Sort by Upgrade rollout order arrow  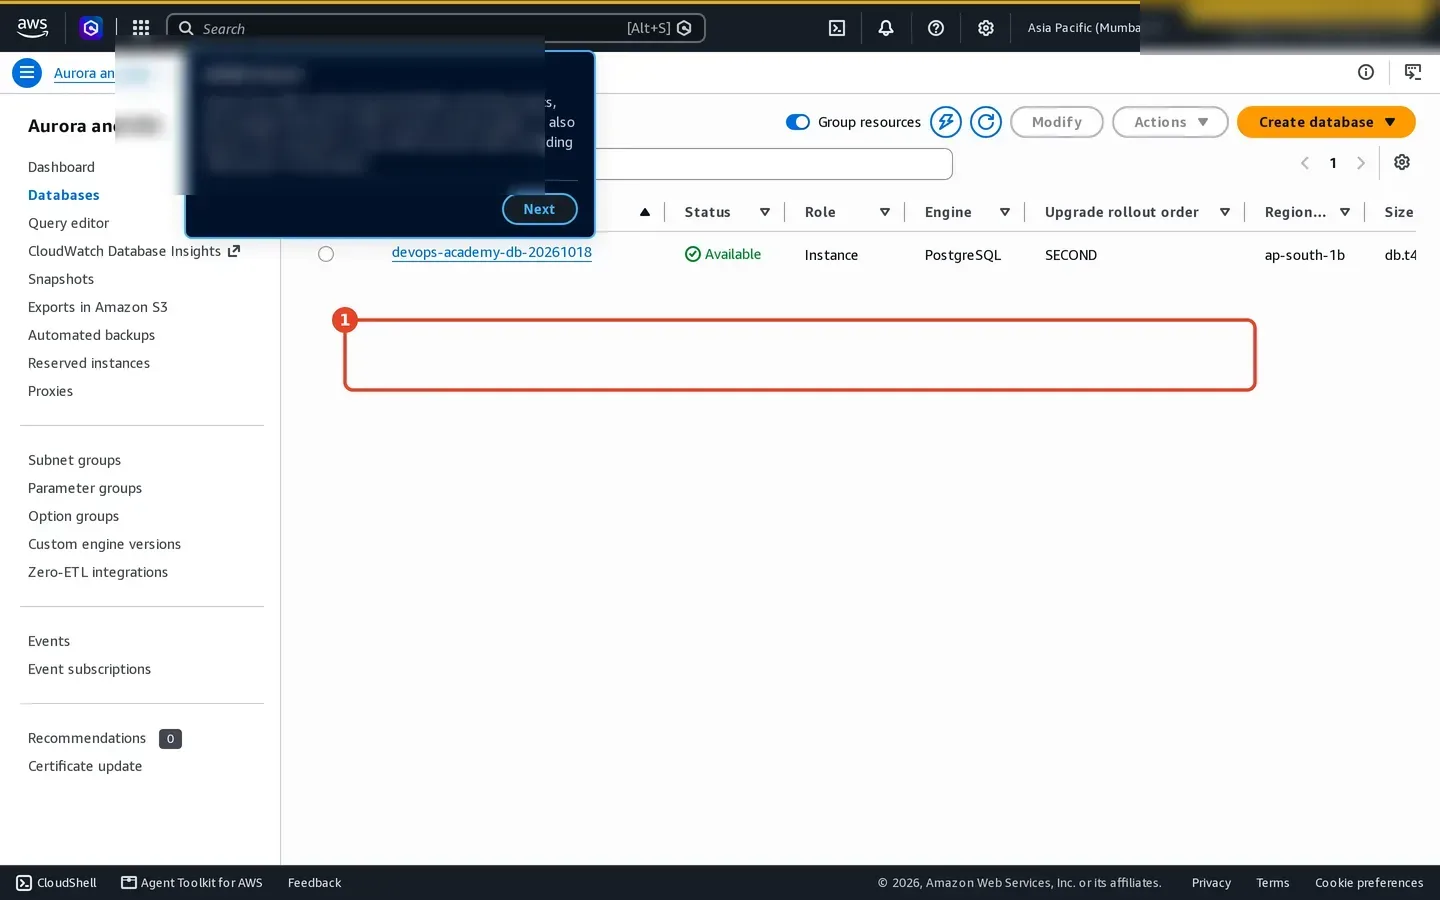click(x=1225, y=212)
